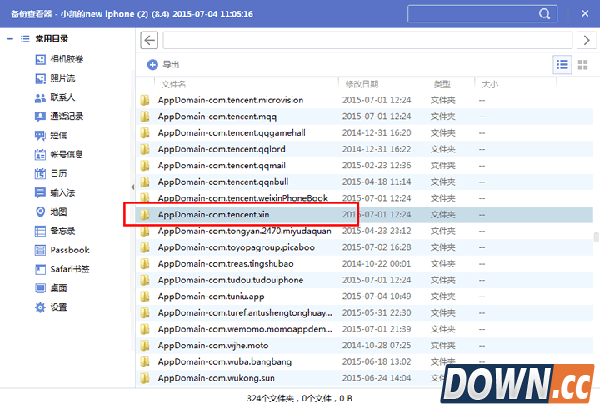The height and width of the screenshot is (409, 600).
Task: Select 短信 (Messages) in the sidebar
Action: tap(58, 135)
